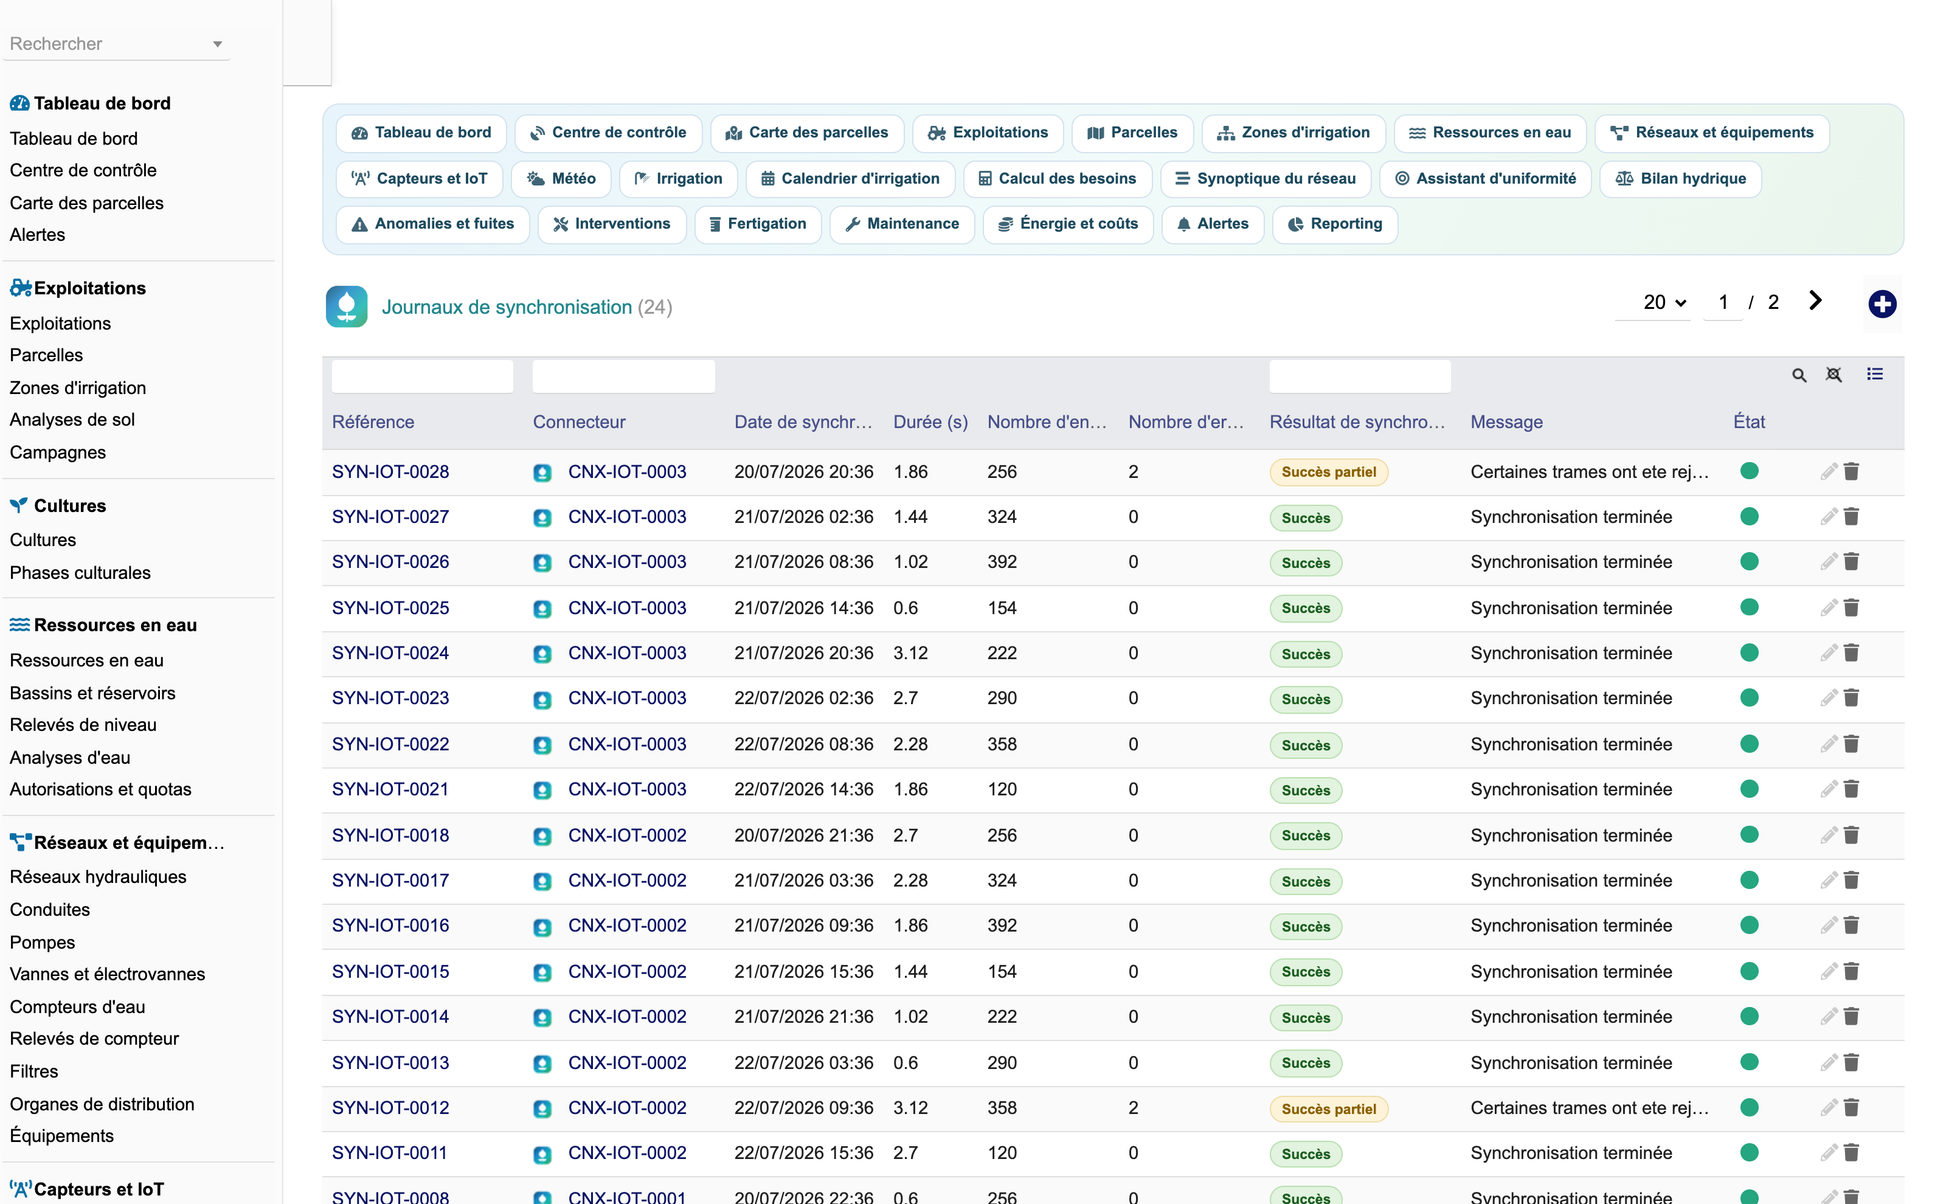Open connector CNX-IOT-0003 in row SYN-IOT-0026
1946x1204 pixels.
click(x=627, y=562)
